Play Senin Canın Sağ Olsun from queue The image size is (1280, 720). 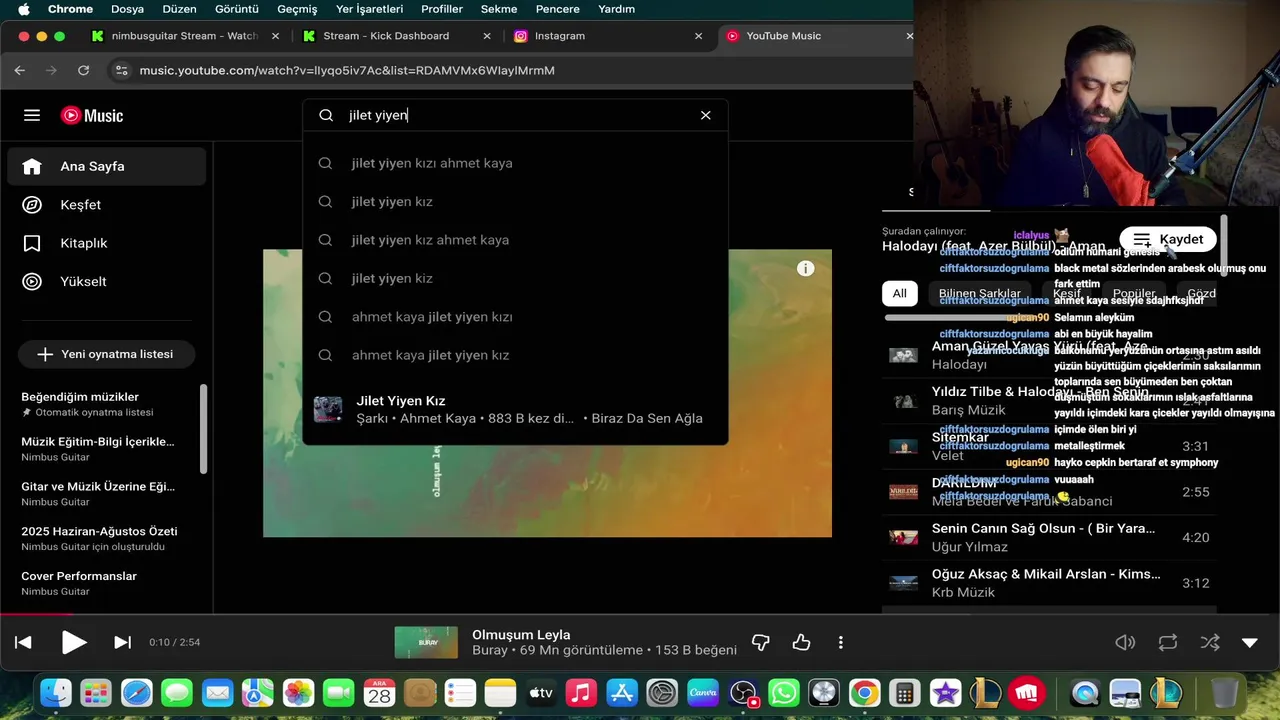[x=1049, y=537]
